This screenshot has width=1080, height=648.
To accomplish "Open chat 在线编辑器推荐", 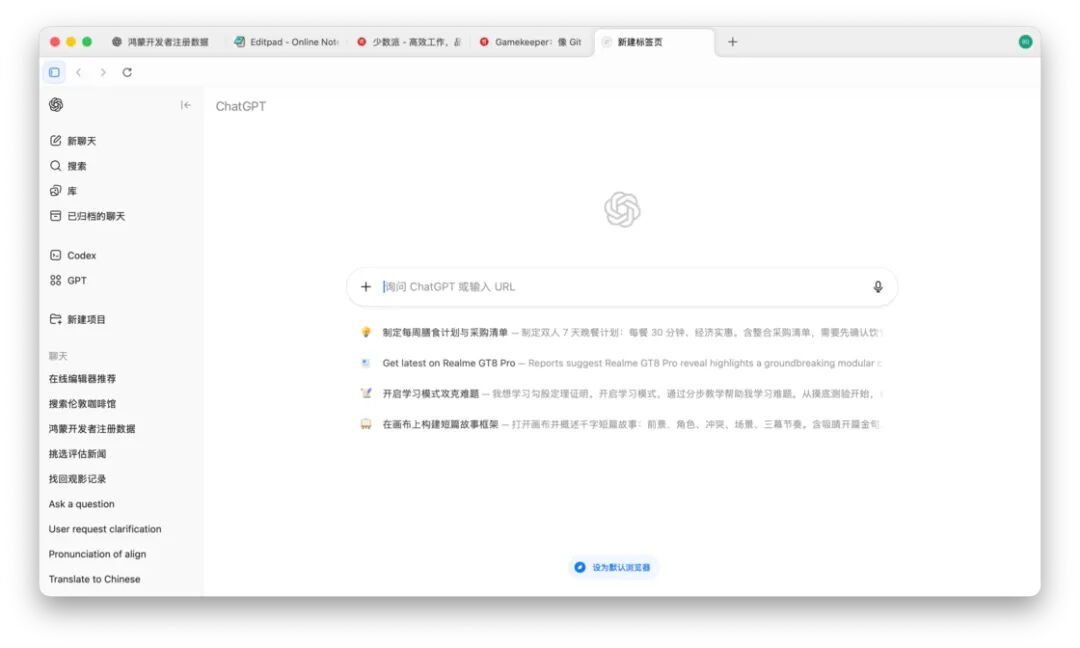I will click(x=82, y=379).
